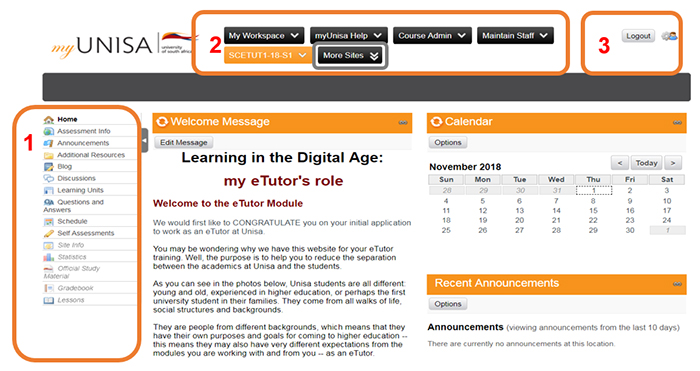This screenshot has height=371, width=700.
Task: Click the Additional Resources folder icon
Action: pyautogui.click(x=49, y=155)
